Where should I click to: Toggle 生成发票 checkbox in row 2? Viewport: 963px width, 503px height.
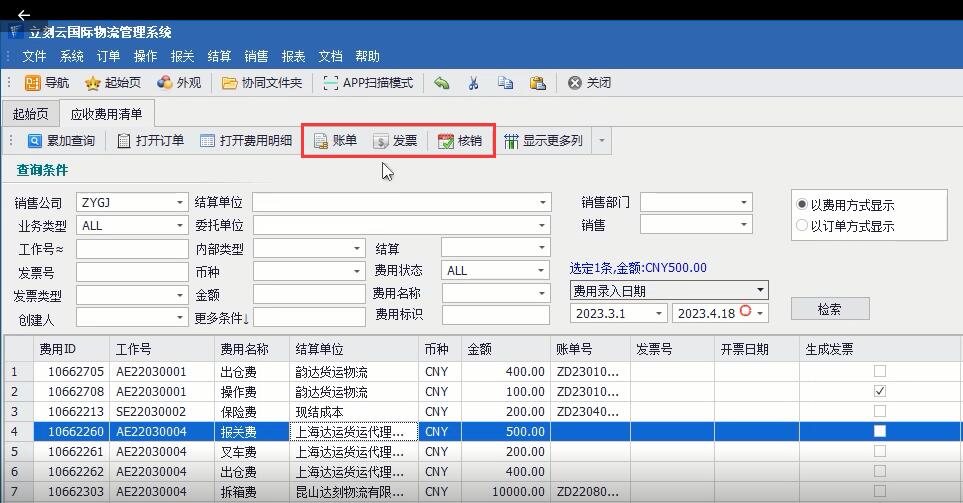[880, 391]
